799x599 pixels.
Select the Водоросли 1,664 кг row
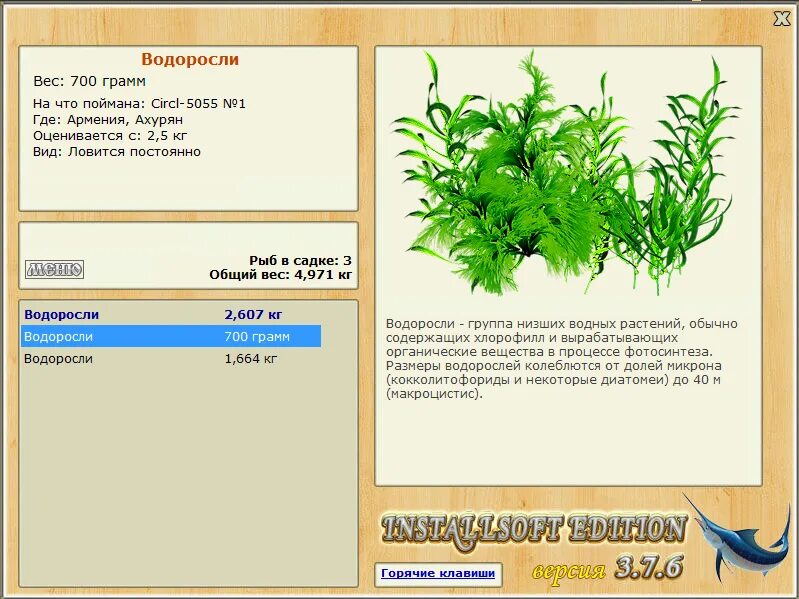[171, 359]
